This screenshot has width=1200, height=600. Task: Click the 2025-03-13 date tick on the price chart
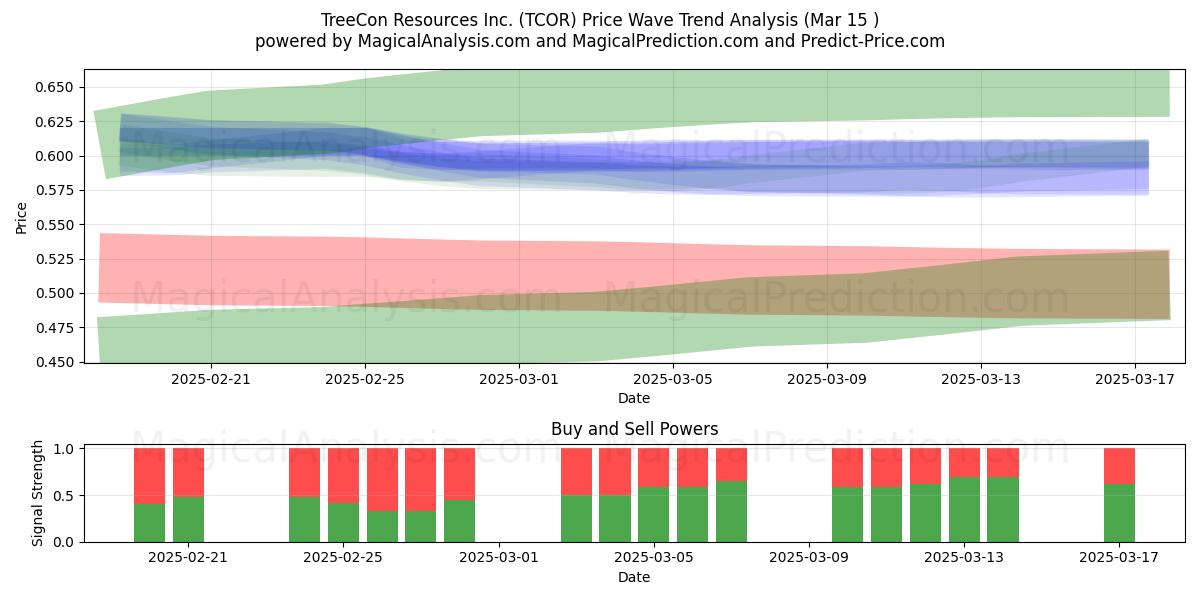(x=981, y=379)
